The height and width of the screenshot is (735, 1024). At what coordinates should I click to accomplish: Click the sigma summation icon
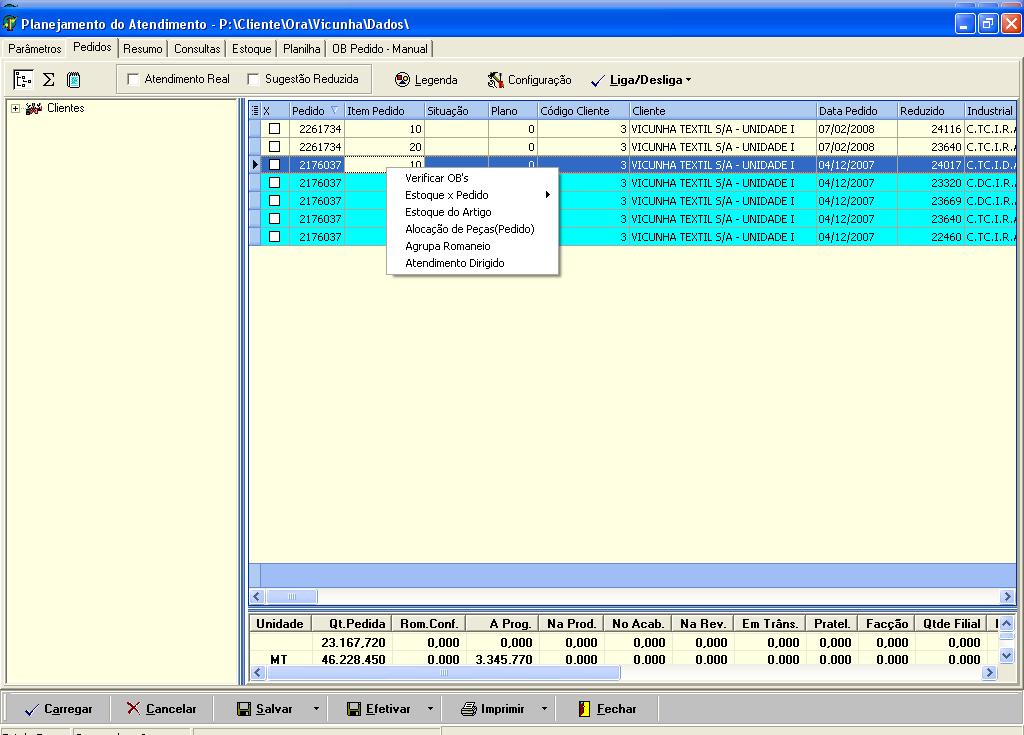[x=48, y=80]
